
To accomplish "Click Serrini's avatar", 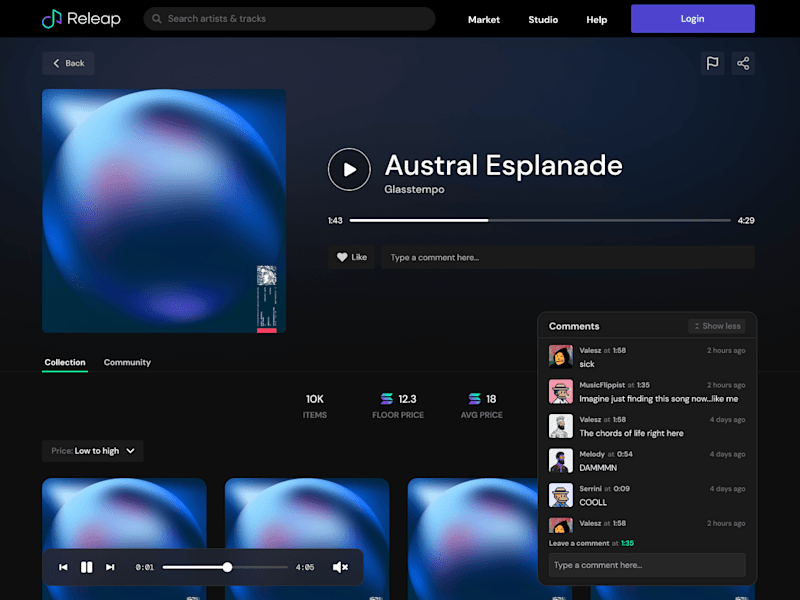I will 561,495.
